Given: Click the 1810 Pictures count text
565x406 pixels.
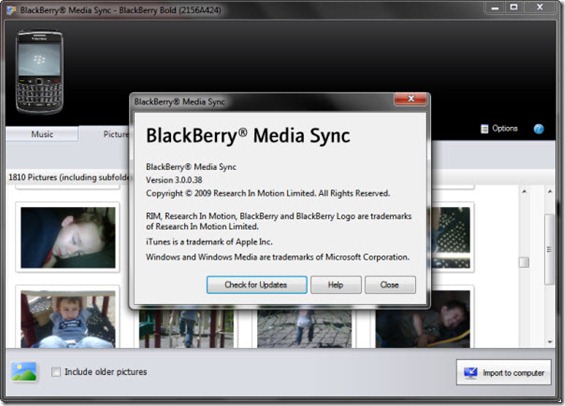Looking at the screenshot, I should 69,177.
